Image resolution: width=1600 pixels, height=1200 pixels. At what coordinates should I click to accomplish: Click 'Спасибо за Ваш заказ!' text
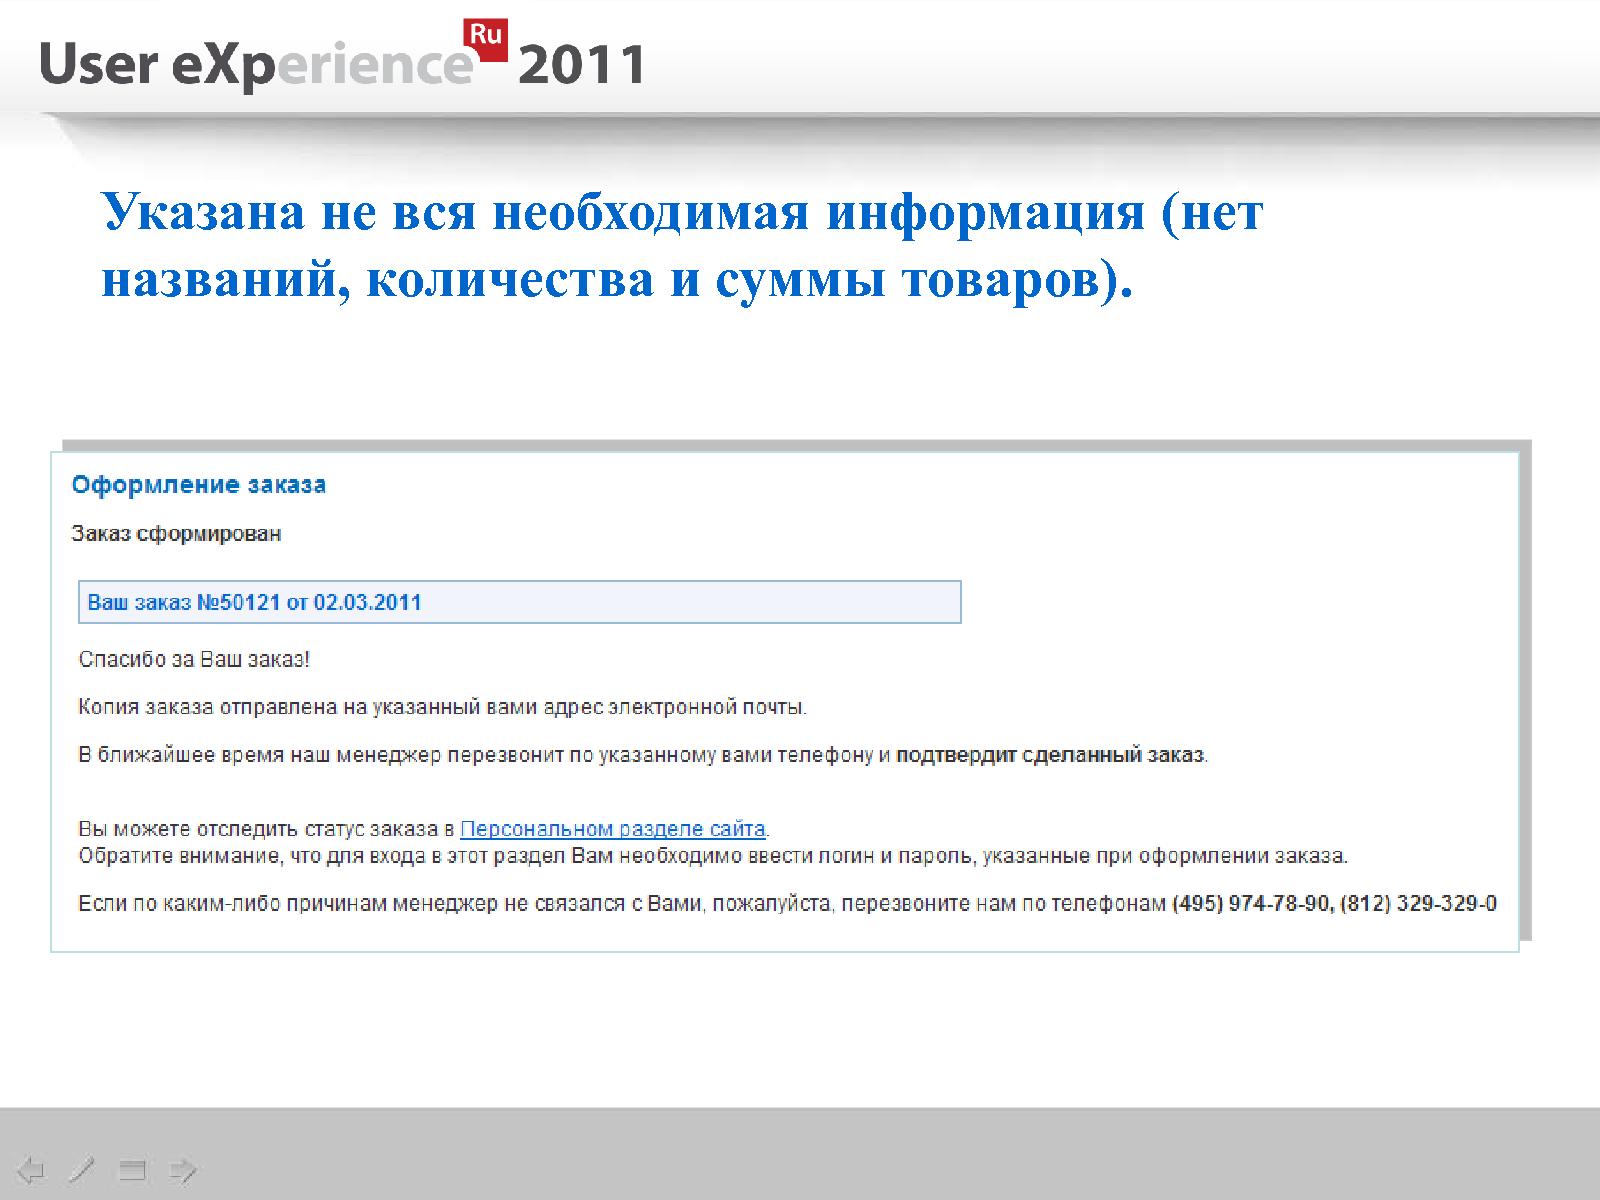(x=195, y=660)
